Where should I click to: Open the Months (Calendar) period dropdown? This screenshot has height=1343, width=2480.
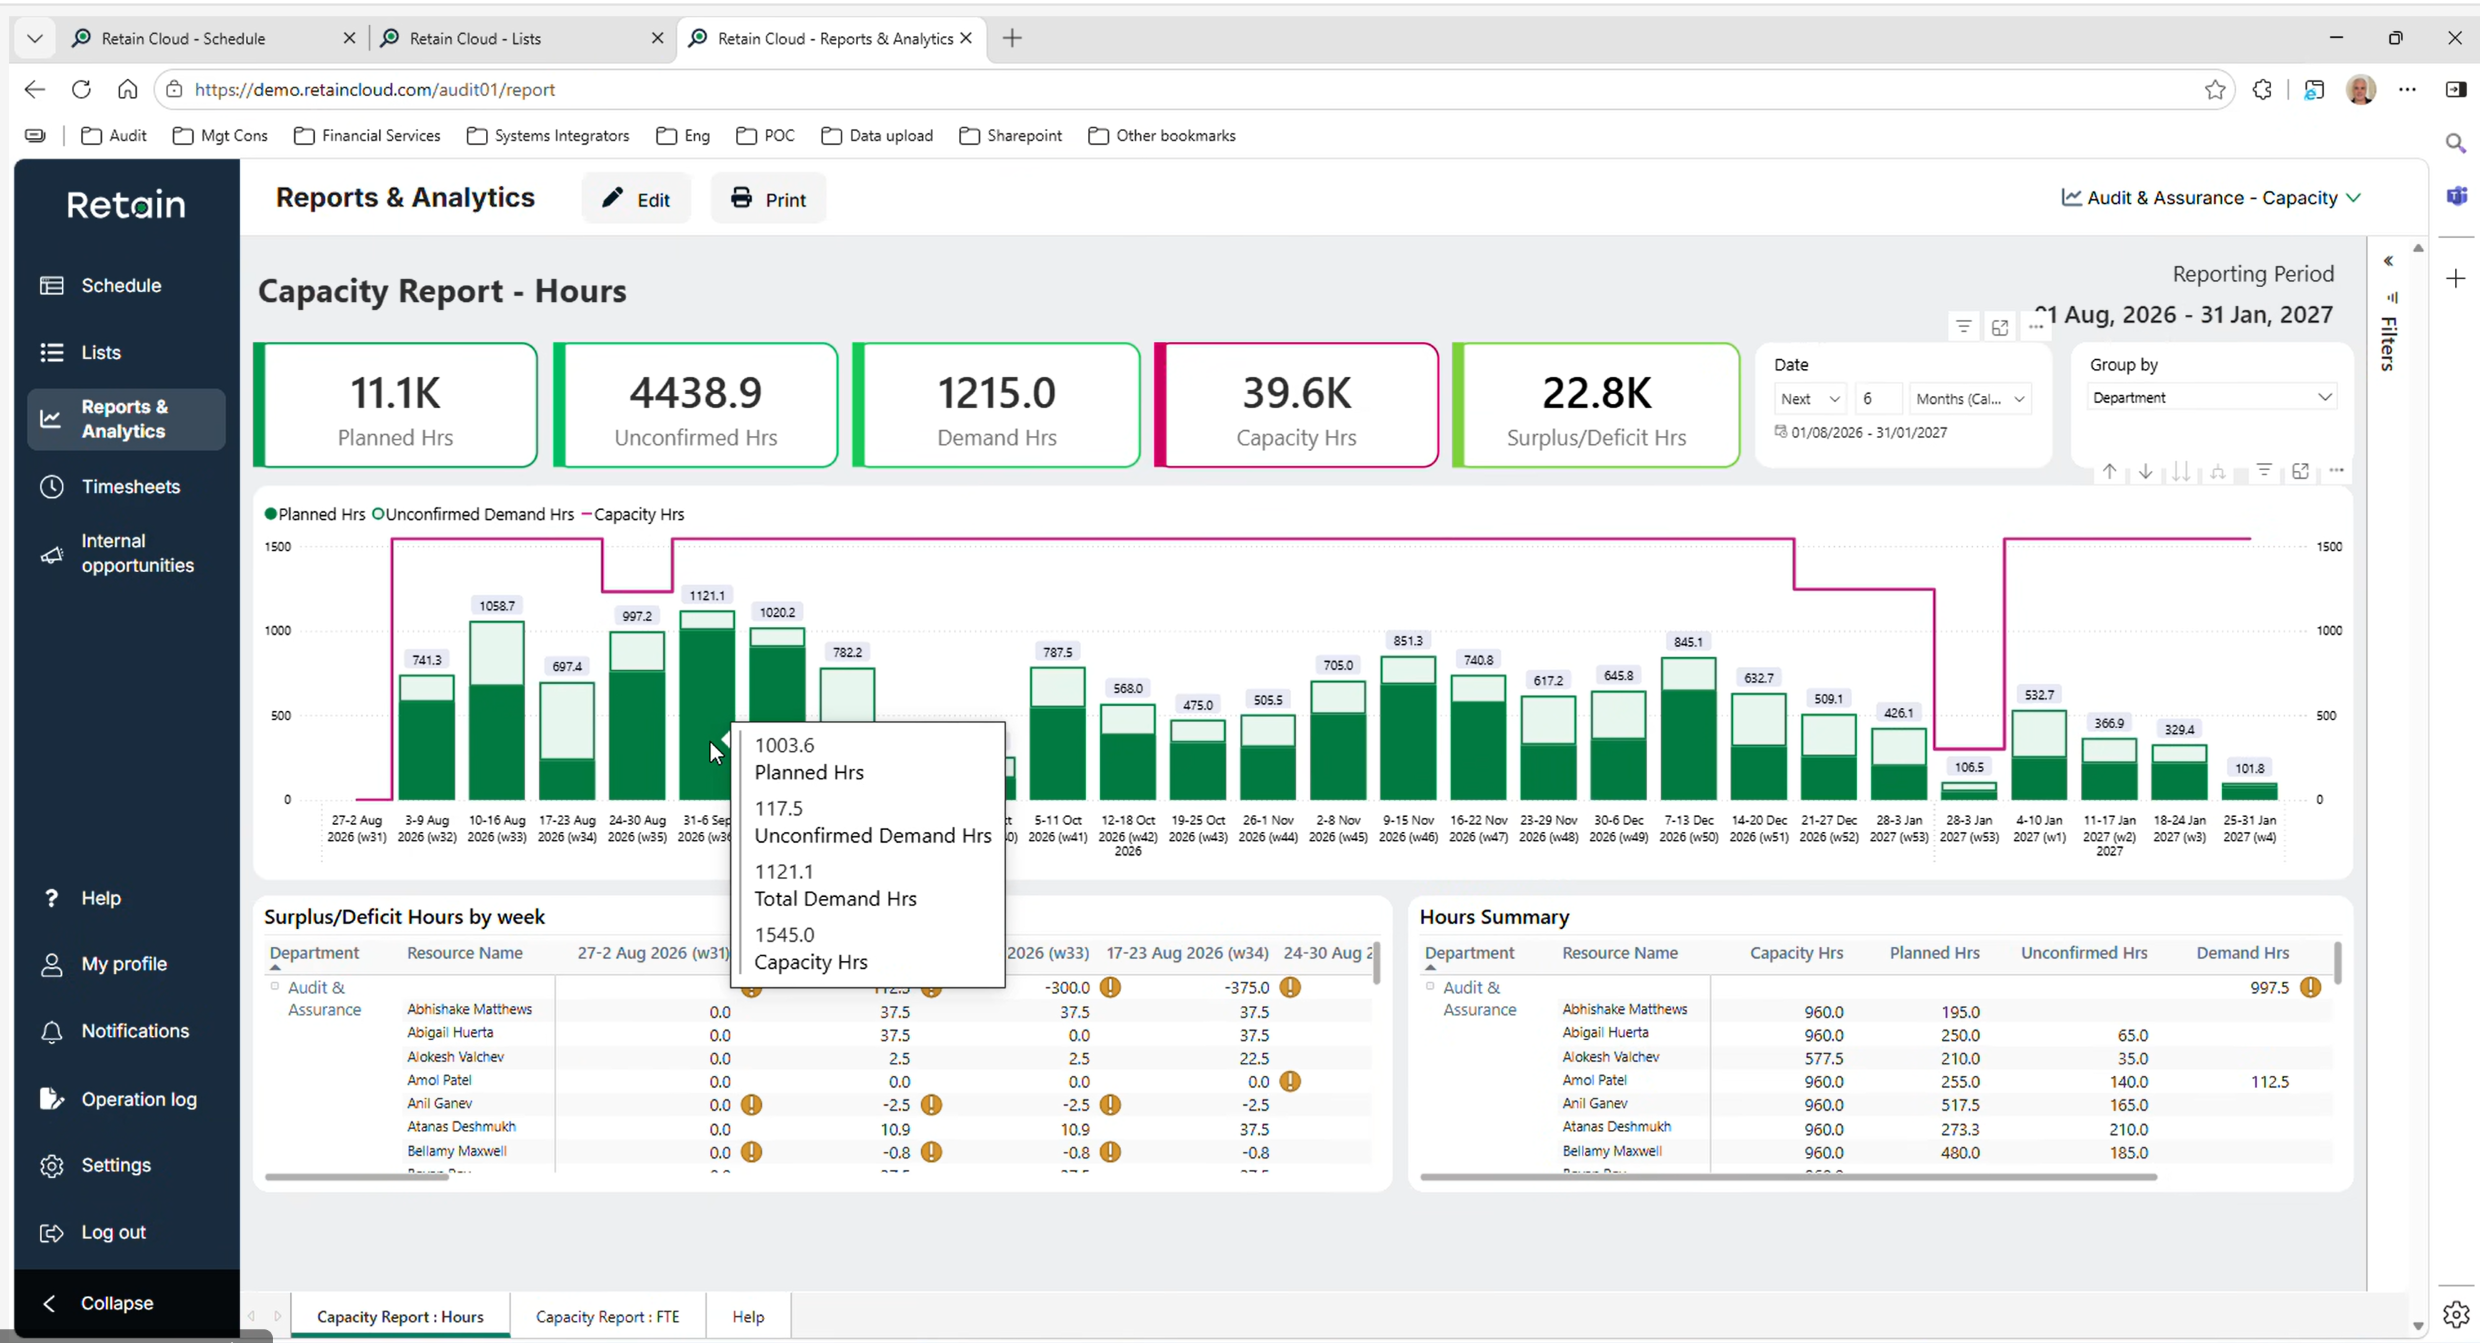coord(1970,398)
